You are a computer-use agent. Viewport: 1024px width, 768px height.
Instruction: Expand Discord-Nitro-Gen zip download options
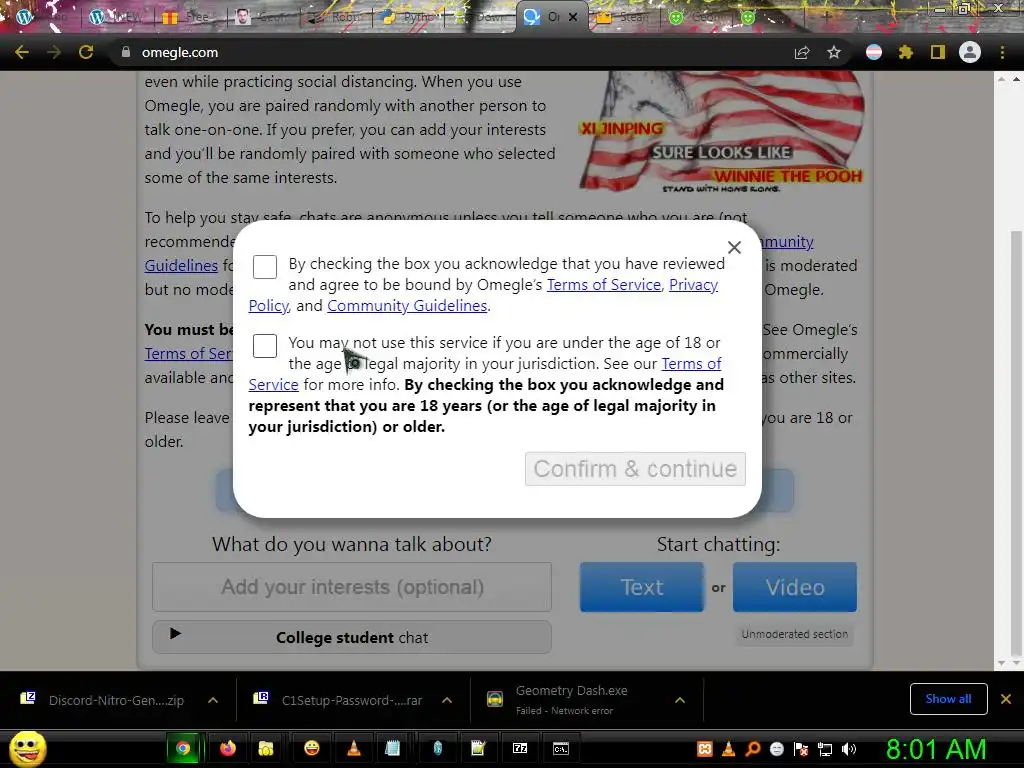(213, 700)
